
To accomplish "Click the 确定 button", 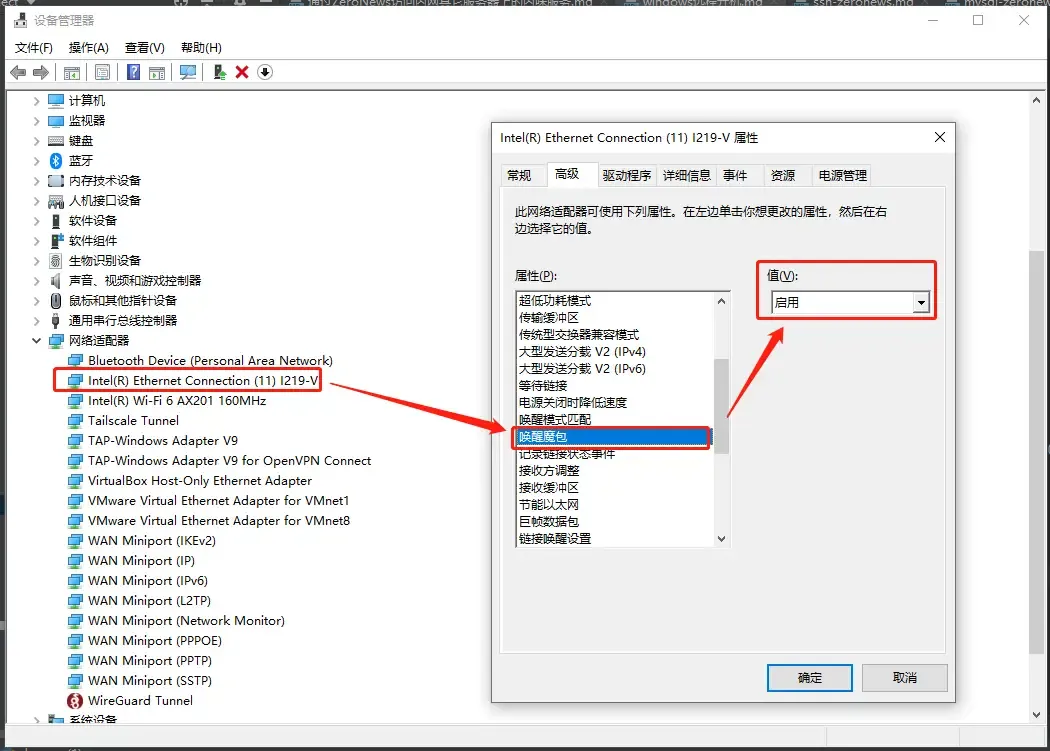I will click(810, 678).
